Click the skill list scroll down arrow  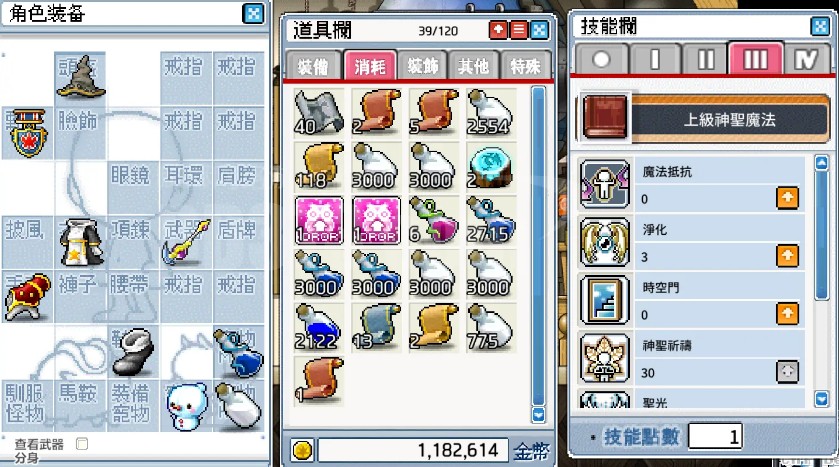click(821, 399)
